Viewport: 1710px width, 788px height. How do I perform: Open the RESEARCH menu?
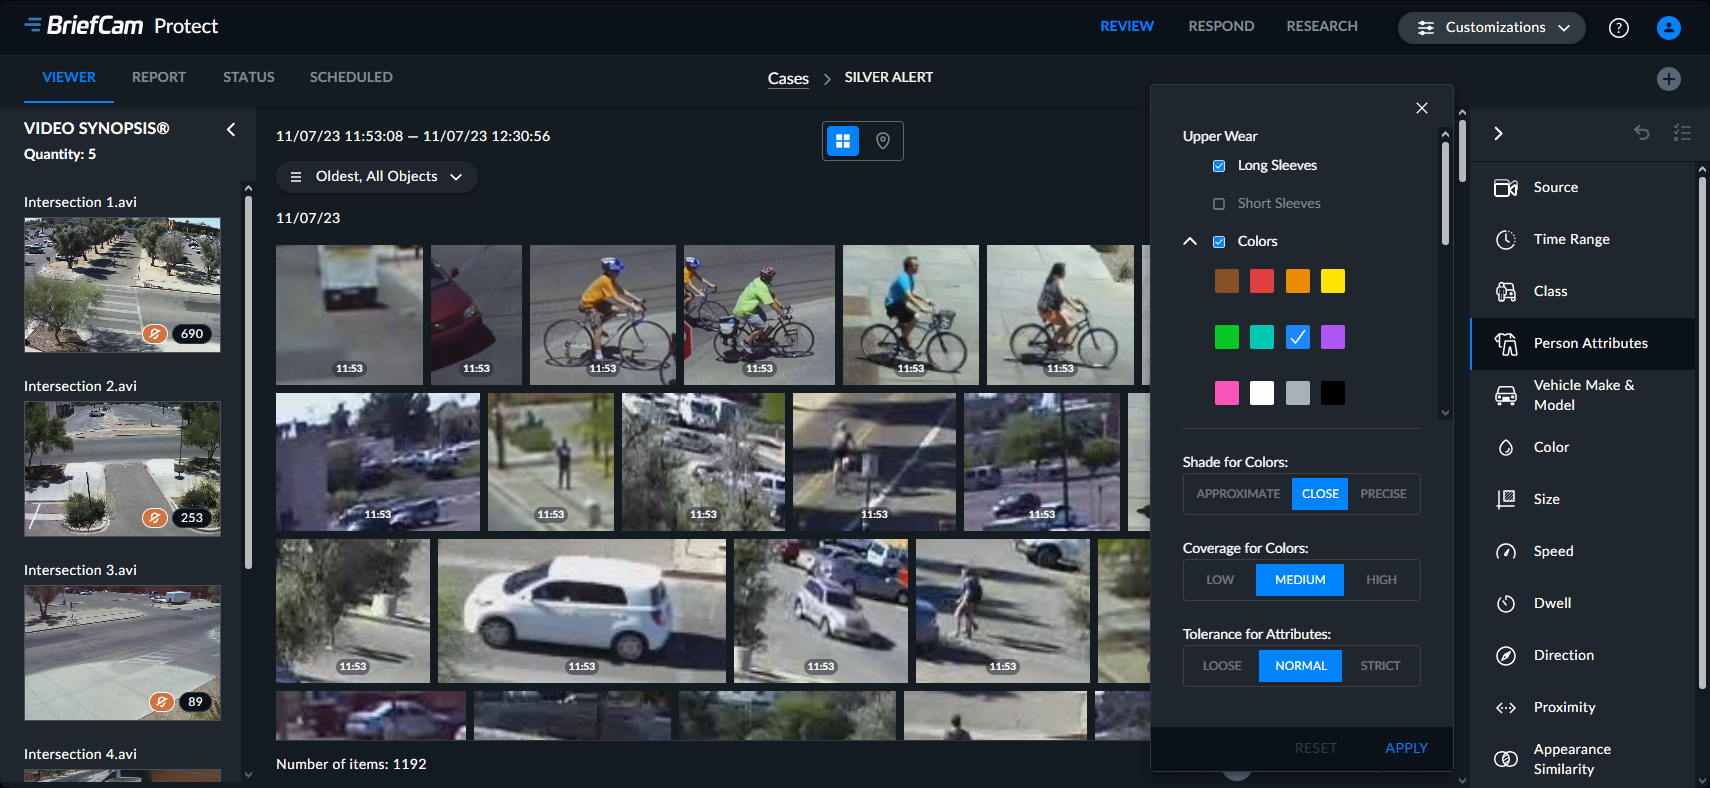pos(1321,26)
